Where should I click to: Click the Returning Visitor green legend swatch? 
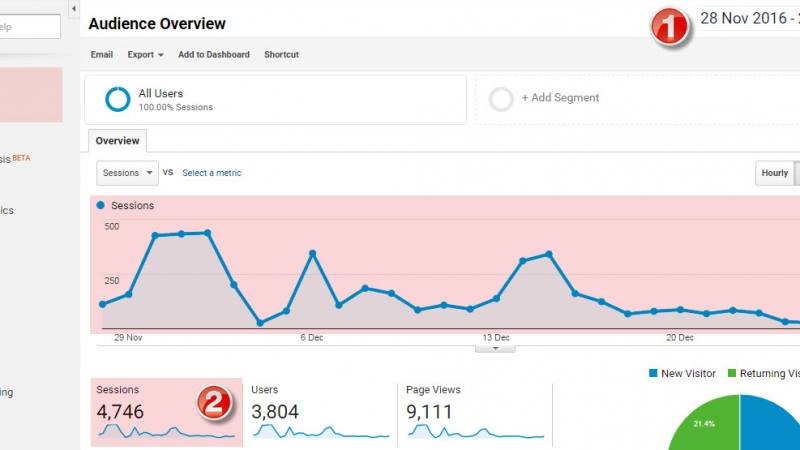(x=732, y=373)
